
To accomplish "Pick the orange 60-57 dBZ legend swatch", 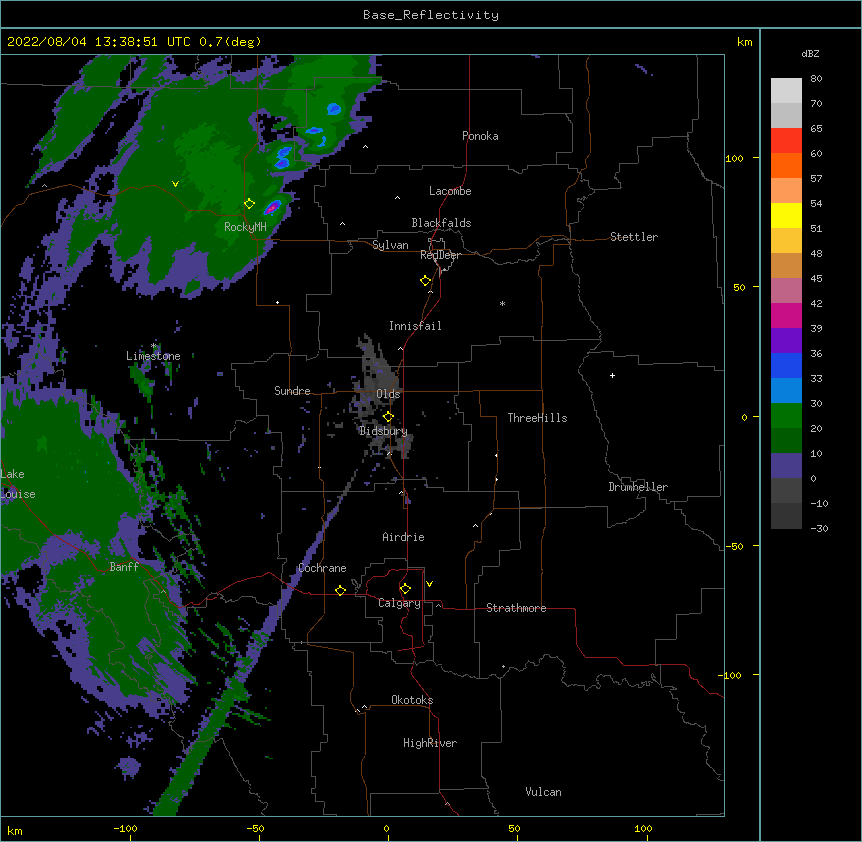I will coord(786,165).
